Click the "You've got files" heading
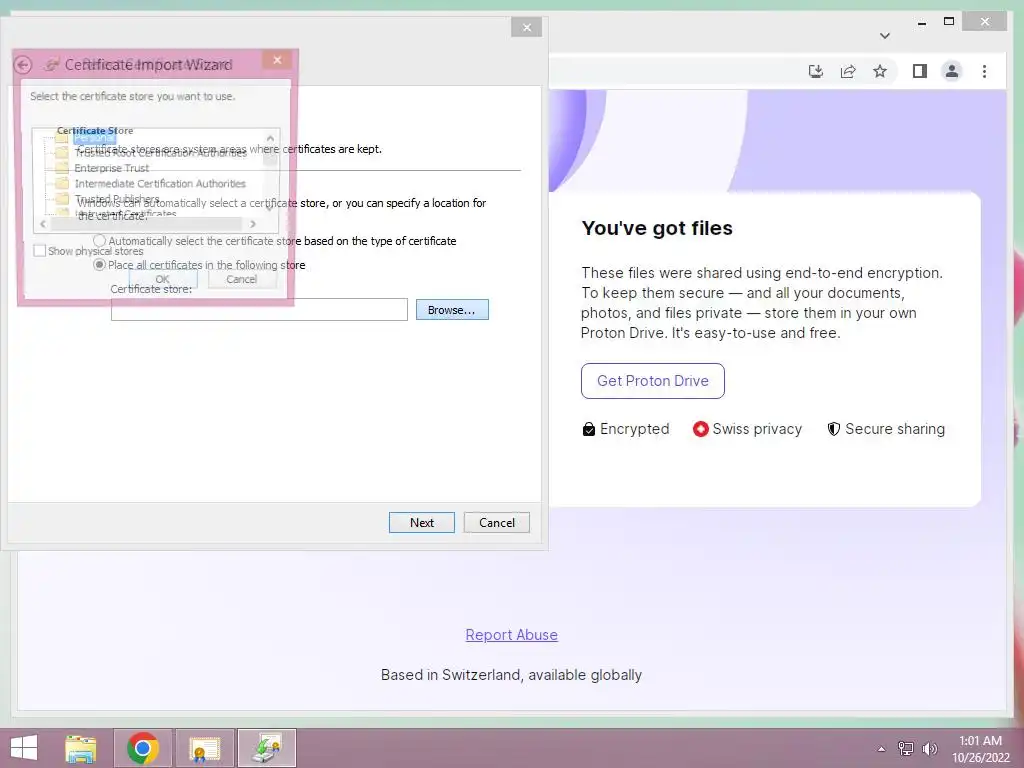 [657, 228]
